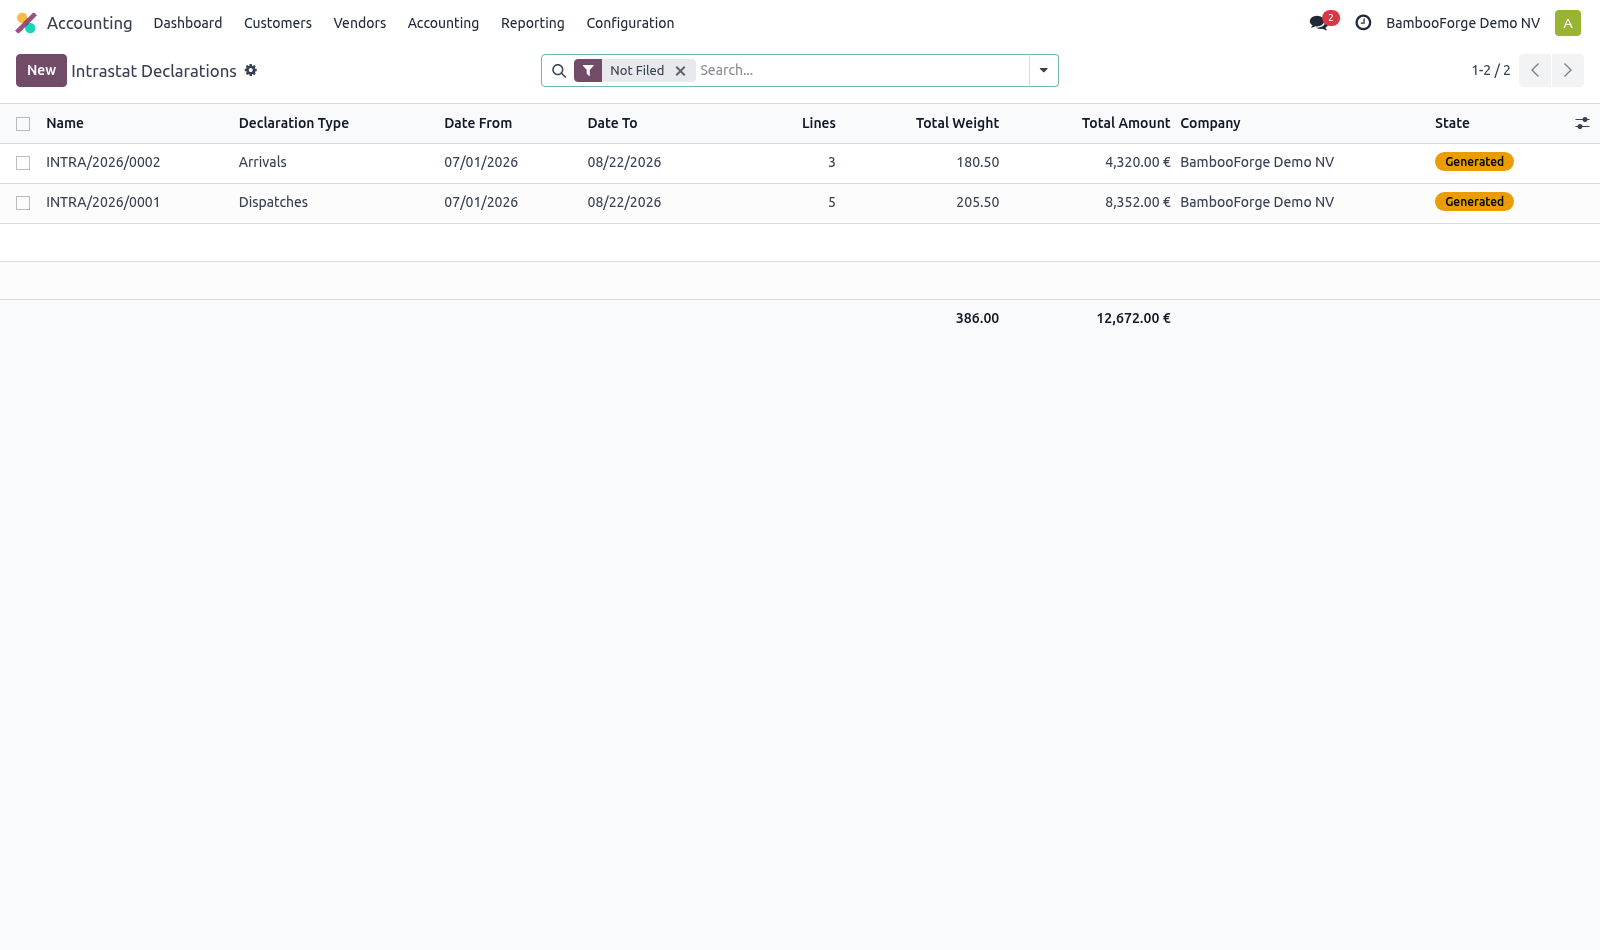
Task: Open the Accounting app home logo
Action: pyautogui.click(x=26, y=23)
